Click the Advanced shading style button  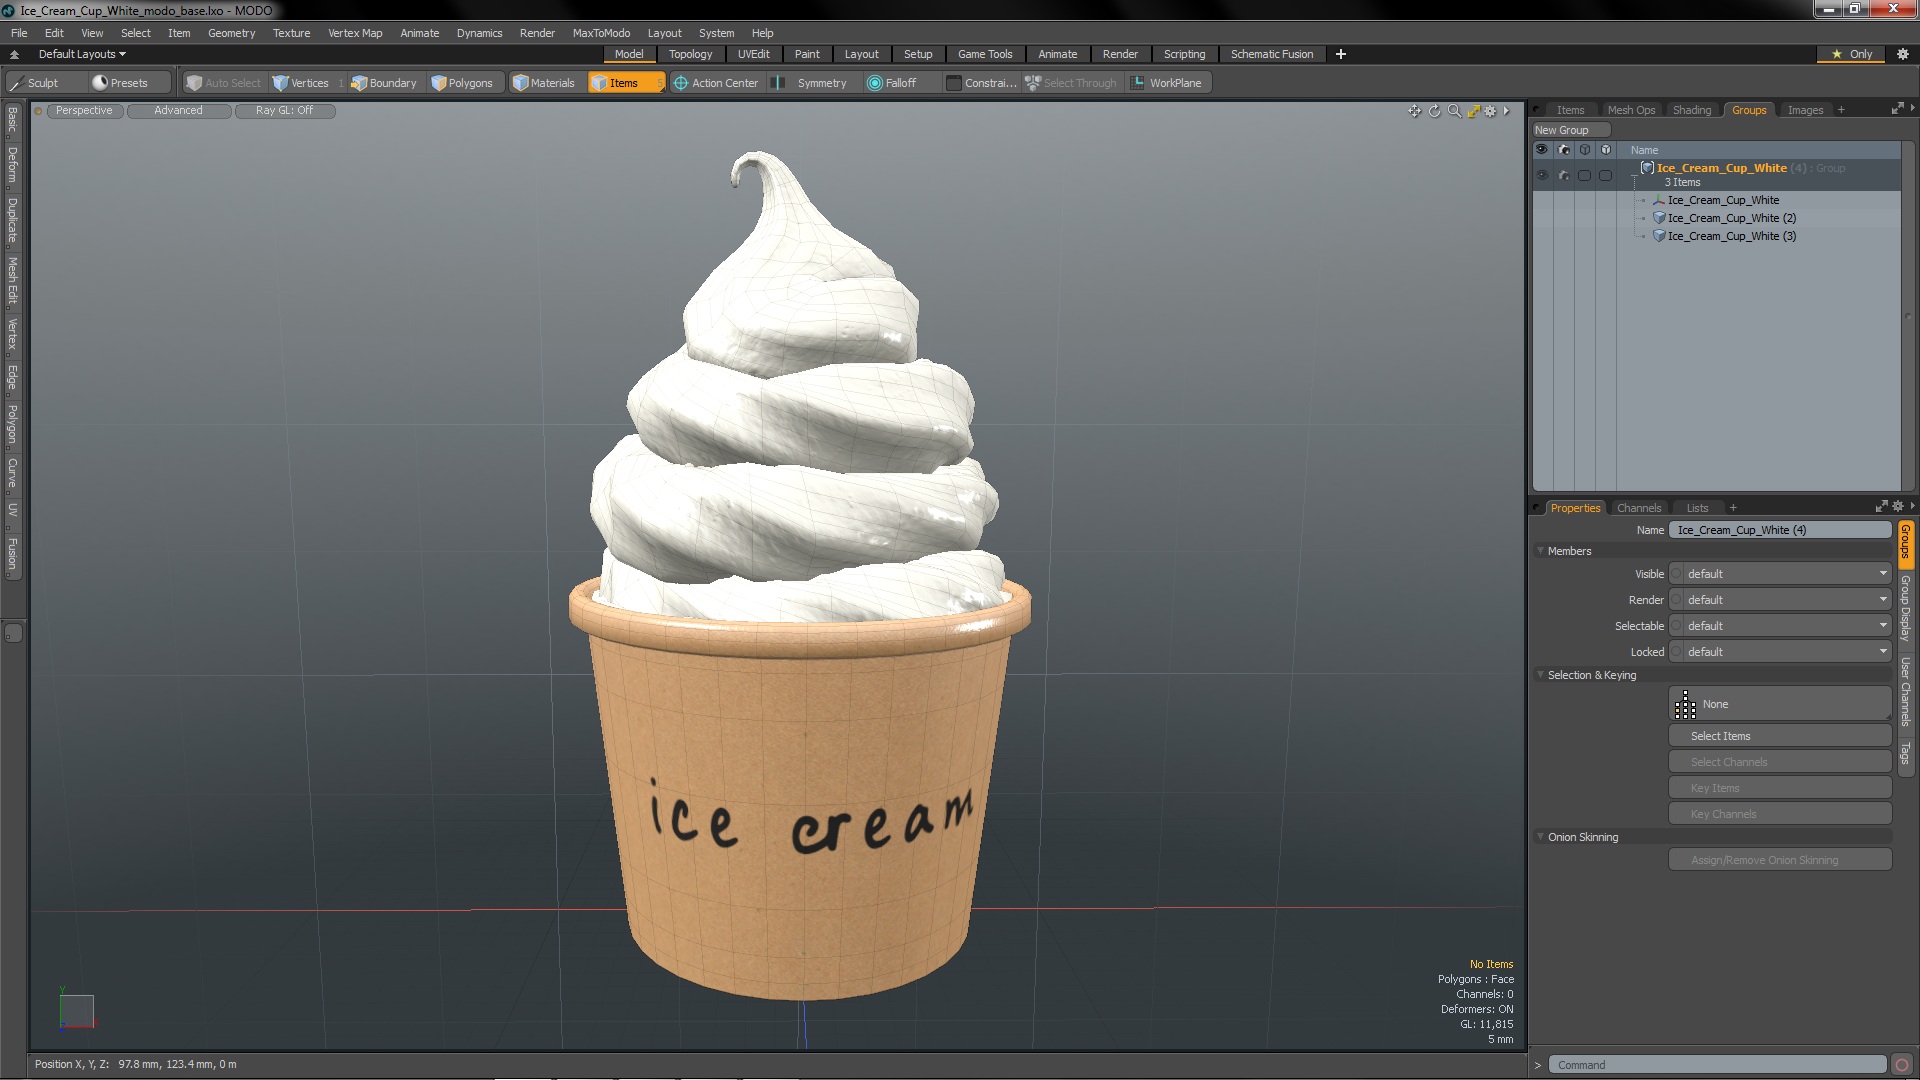coord(178,111)
